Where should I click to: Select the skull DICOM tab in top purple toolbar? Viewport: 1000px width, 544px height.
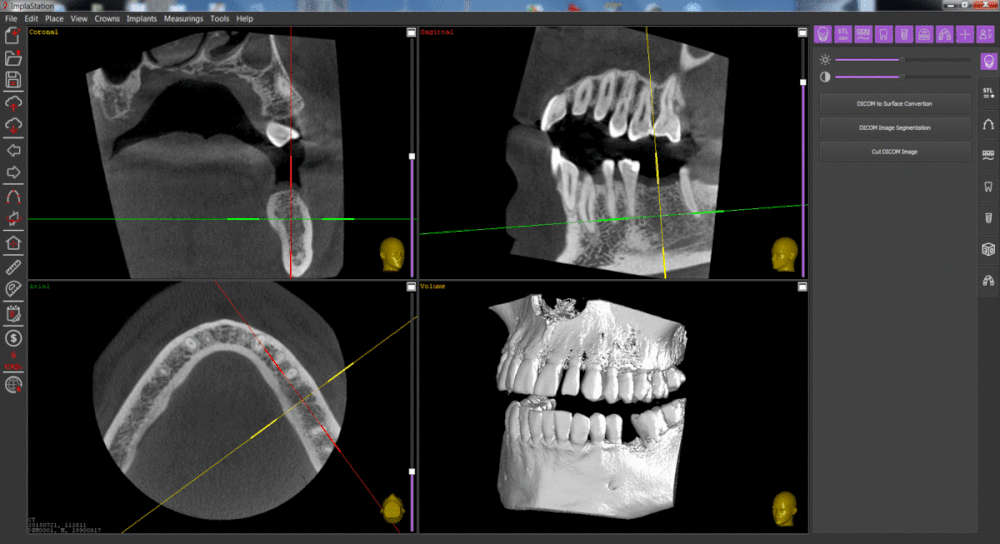(823, 34)
